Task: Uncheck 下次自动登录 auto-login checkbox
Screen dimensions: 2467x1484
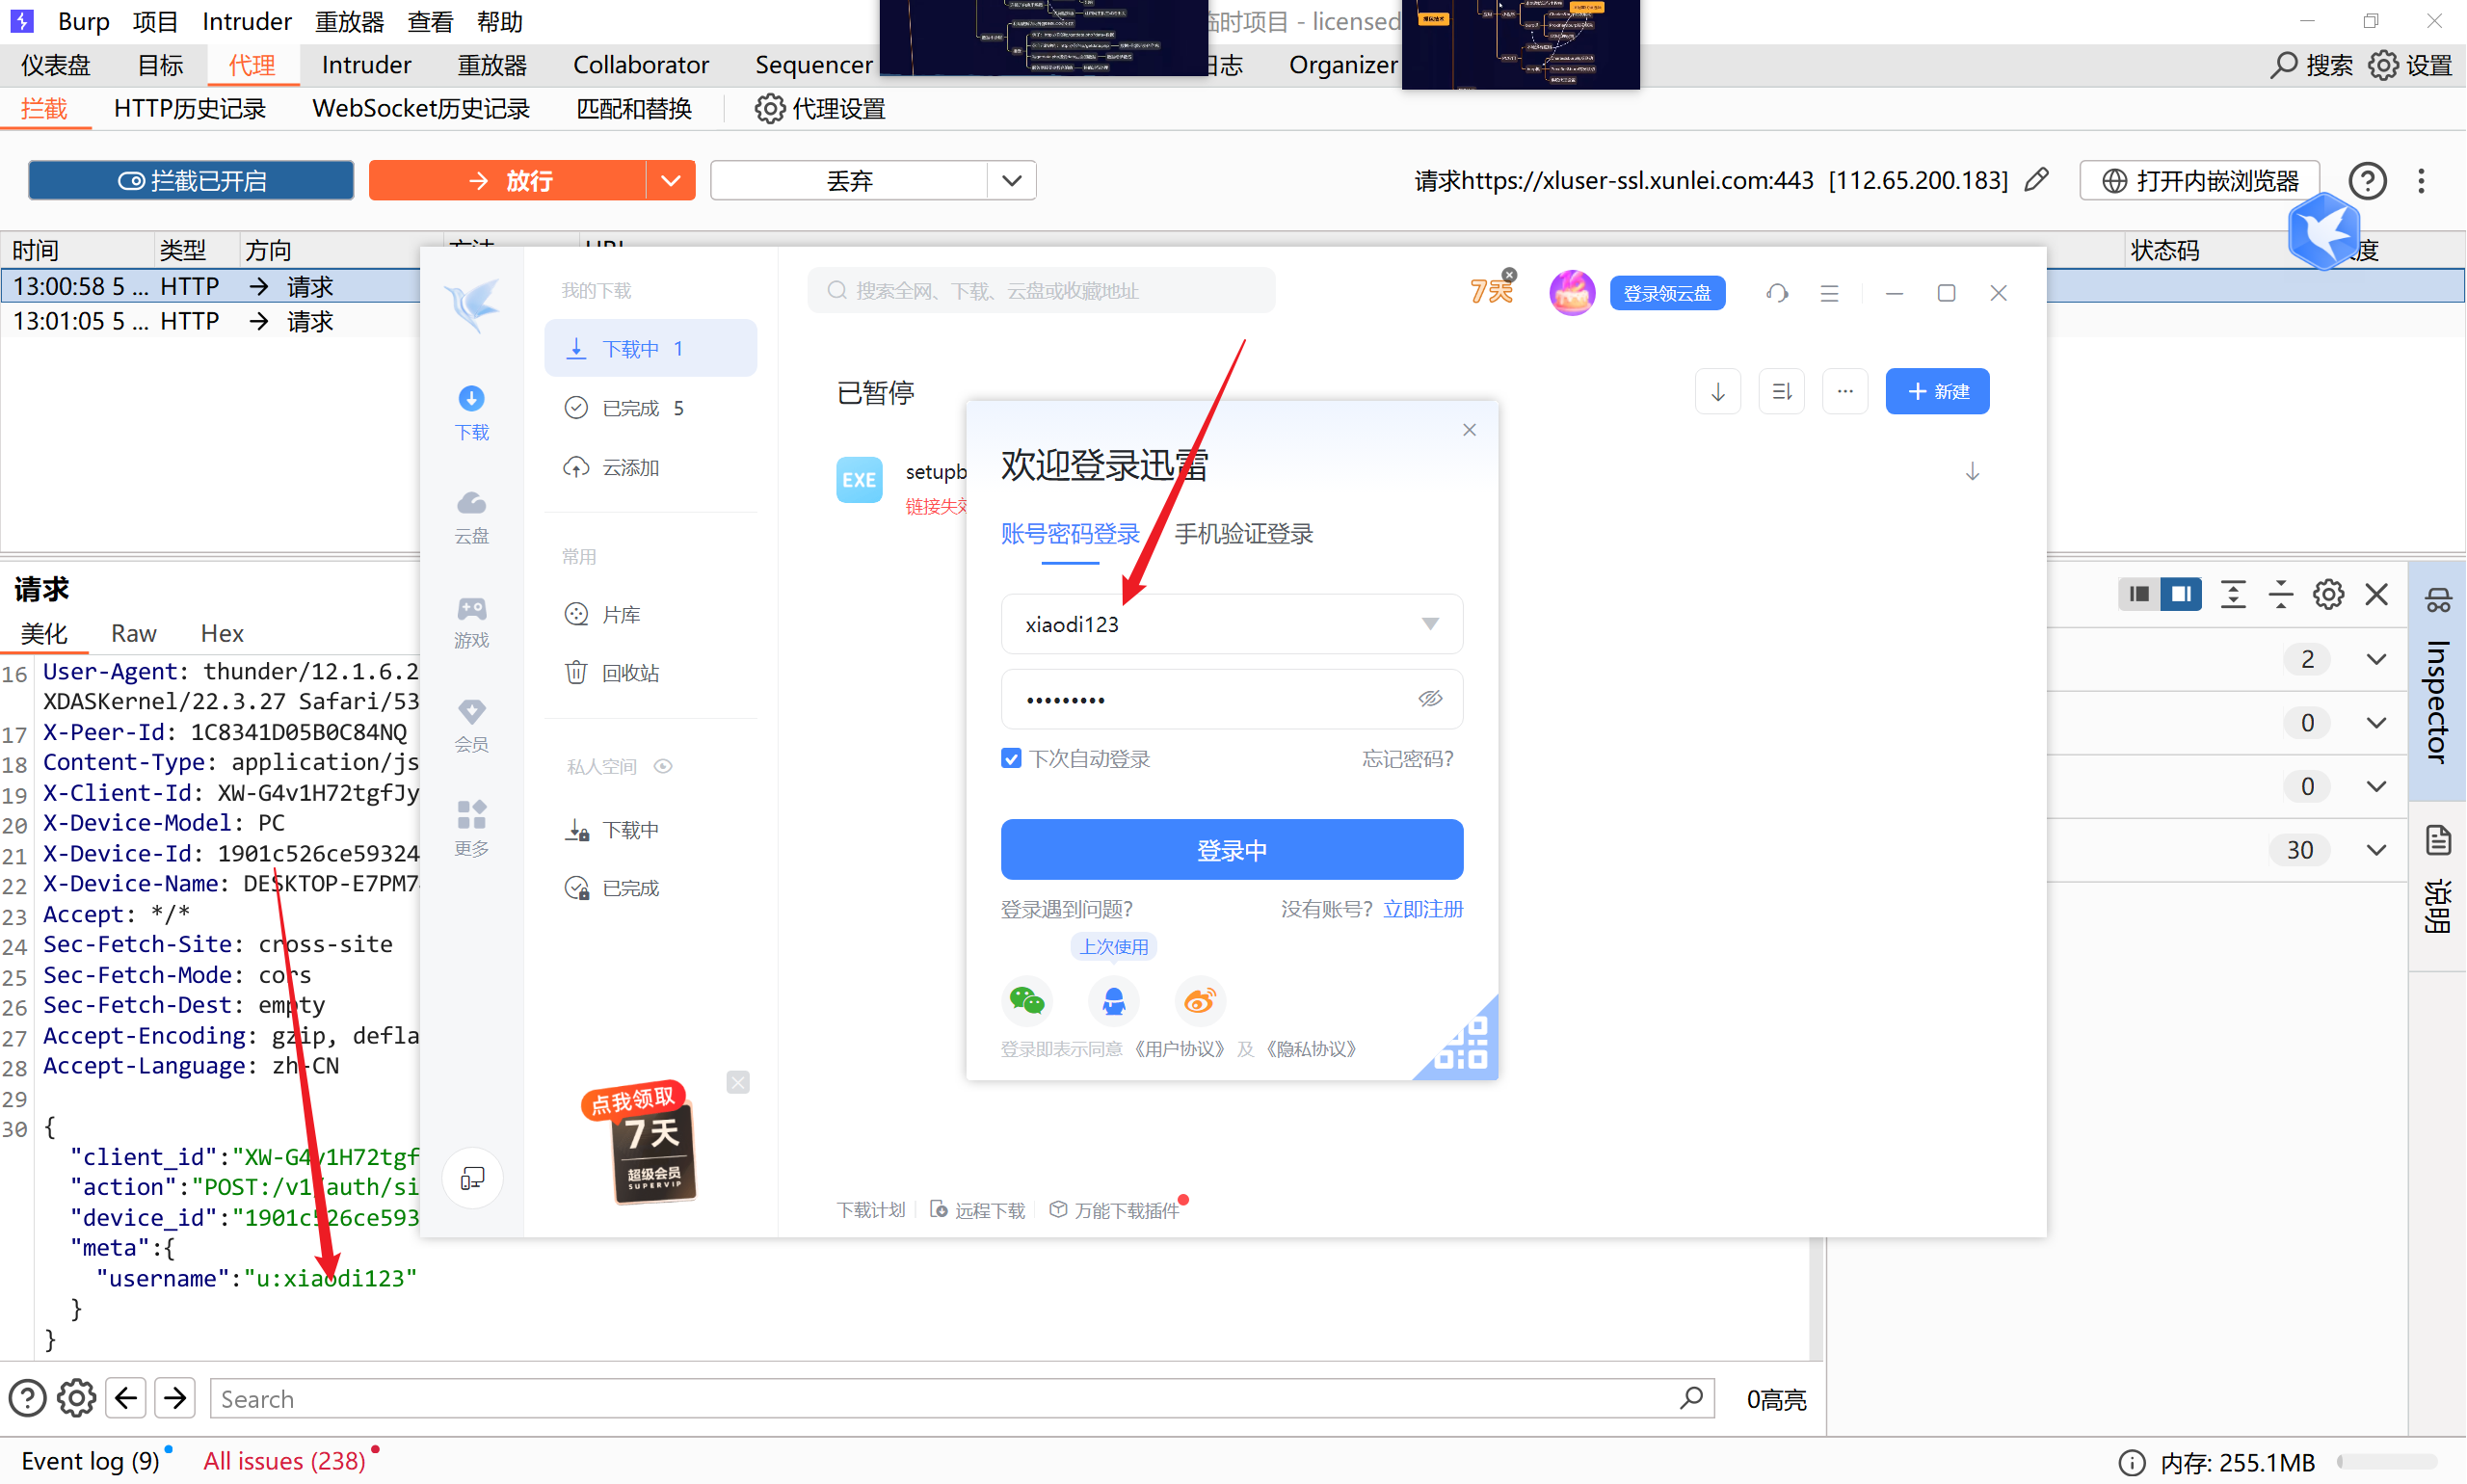Action: (1011, 758)
